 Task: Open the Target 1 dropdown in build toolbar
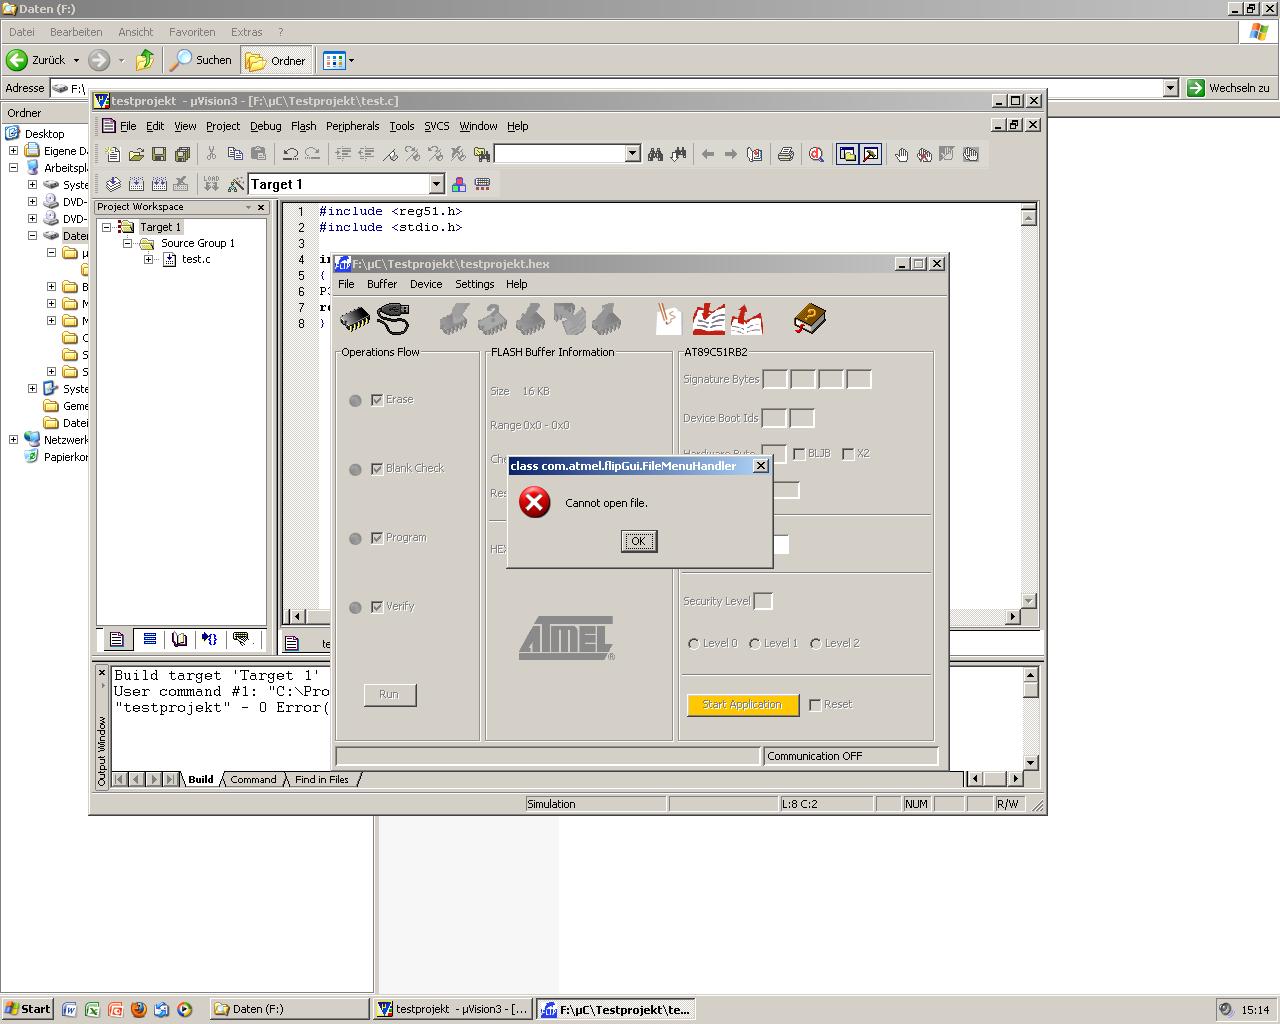(x=436, y=184)
